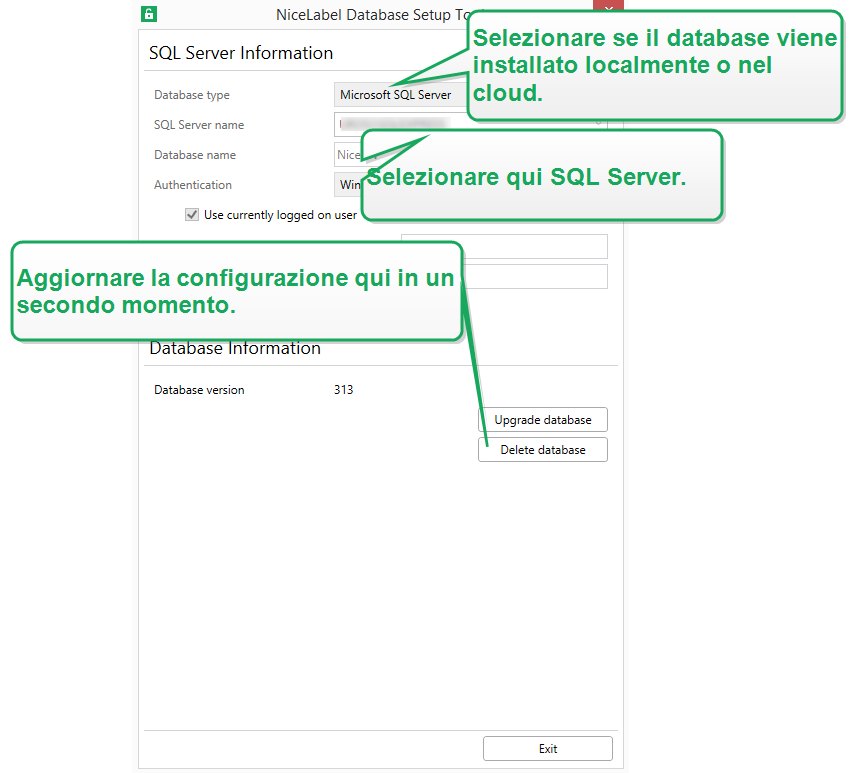This screenshot has width=859, height=773.
Task: Open the Database type dropdown
Action: pos(401,95)
